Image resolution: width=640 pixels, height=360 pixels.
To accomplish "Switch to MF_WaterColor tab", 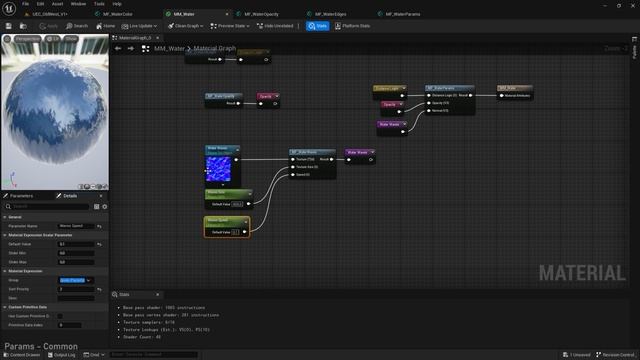I will pyautogui.click(x=118, y=14).
